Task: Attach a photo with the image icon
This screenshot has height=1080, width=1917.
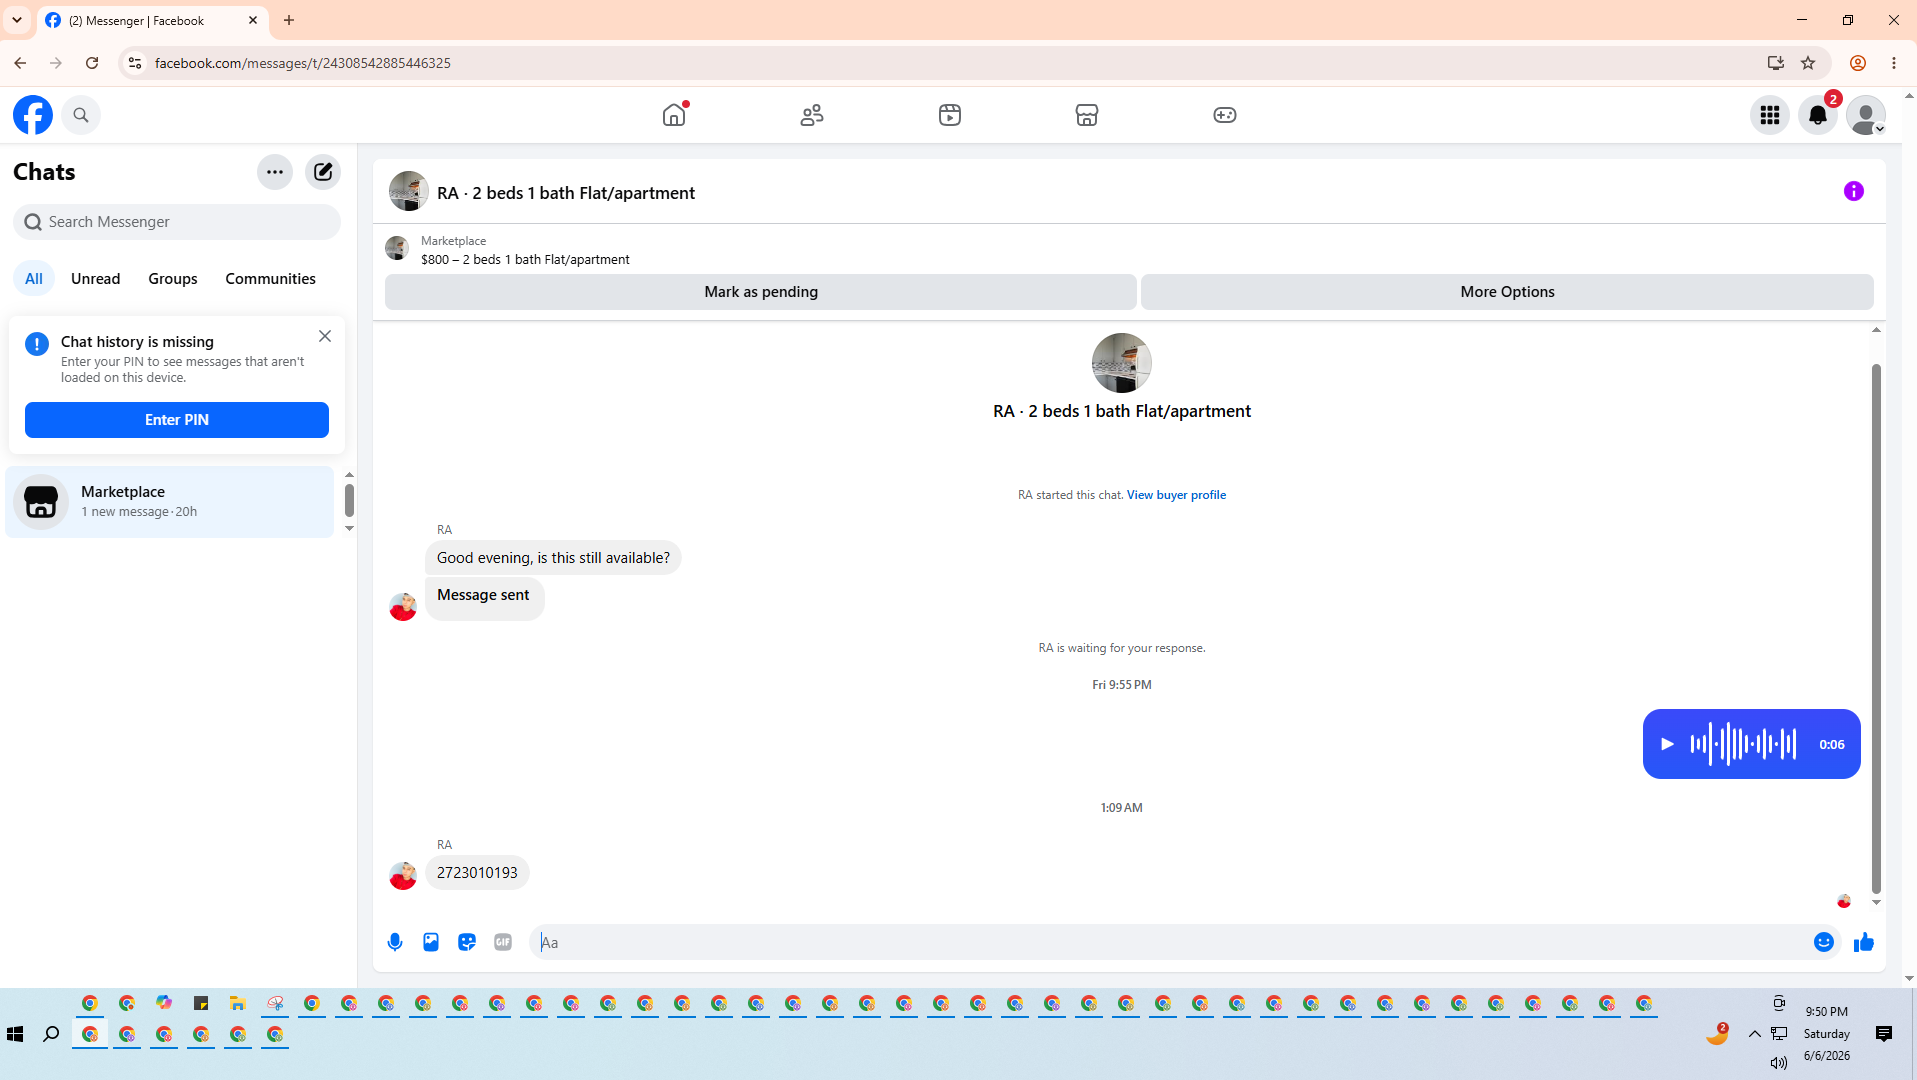Action: (431, 942)
